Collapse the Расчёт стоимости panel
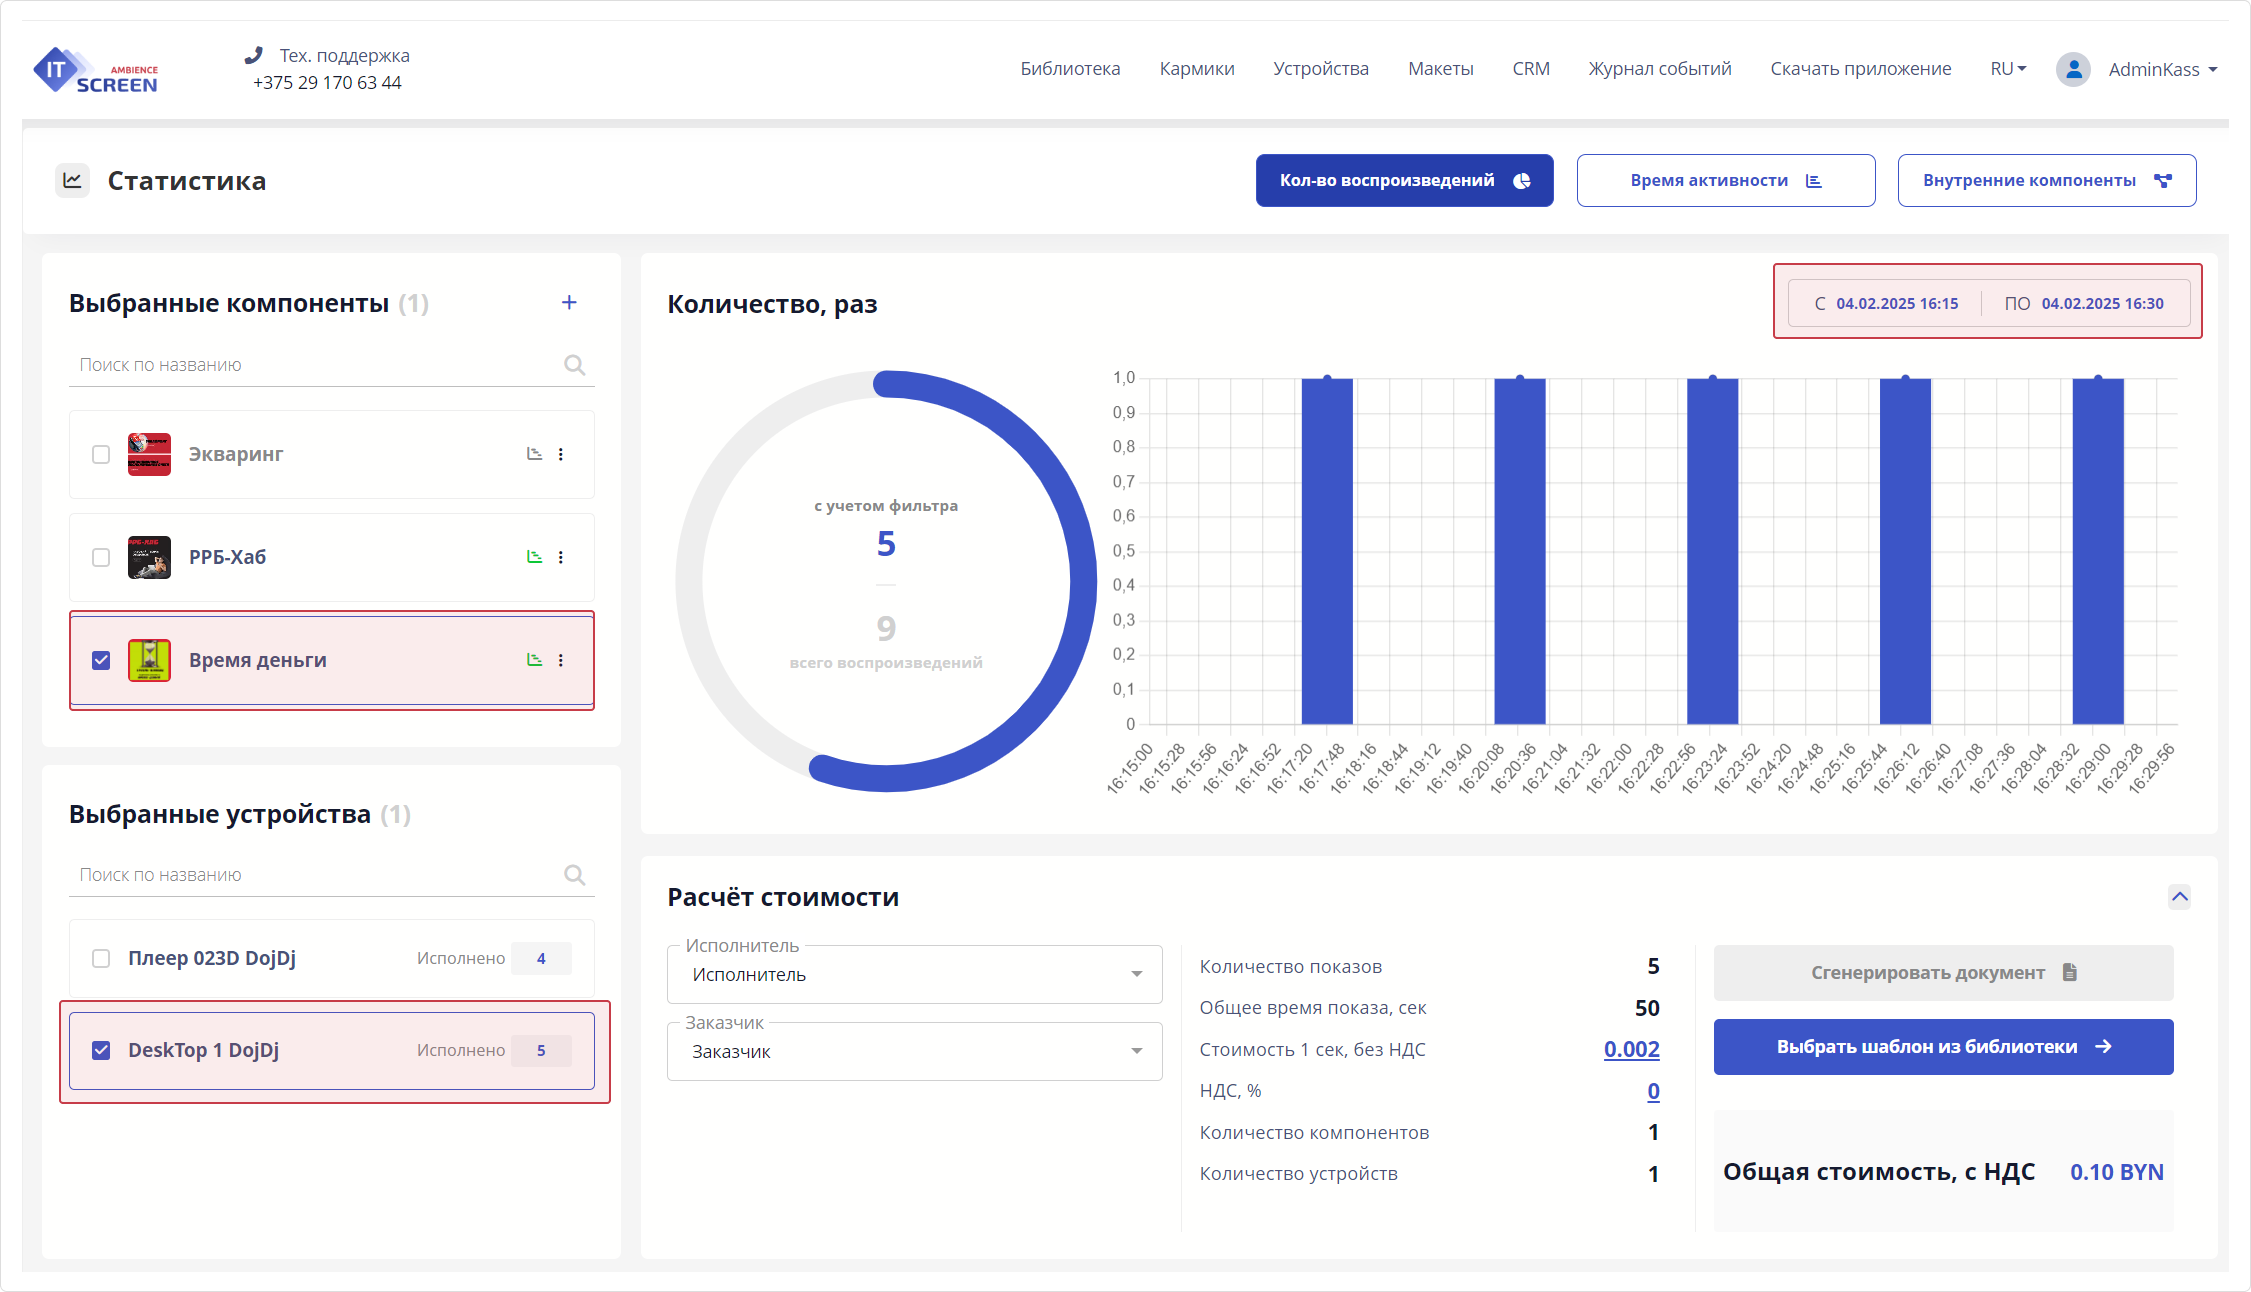 [x=2179, y=896]
